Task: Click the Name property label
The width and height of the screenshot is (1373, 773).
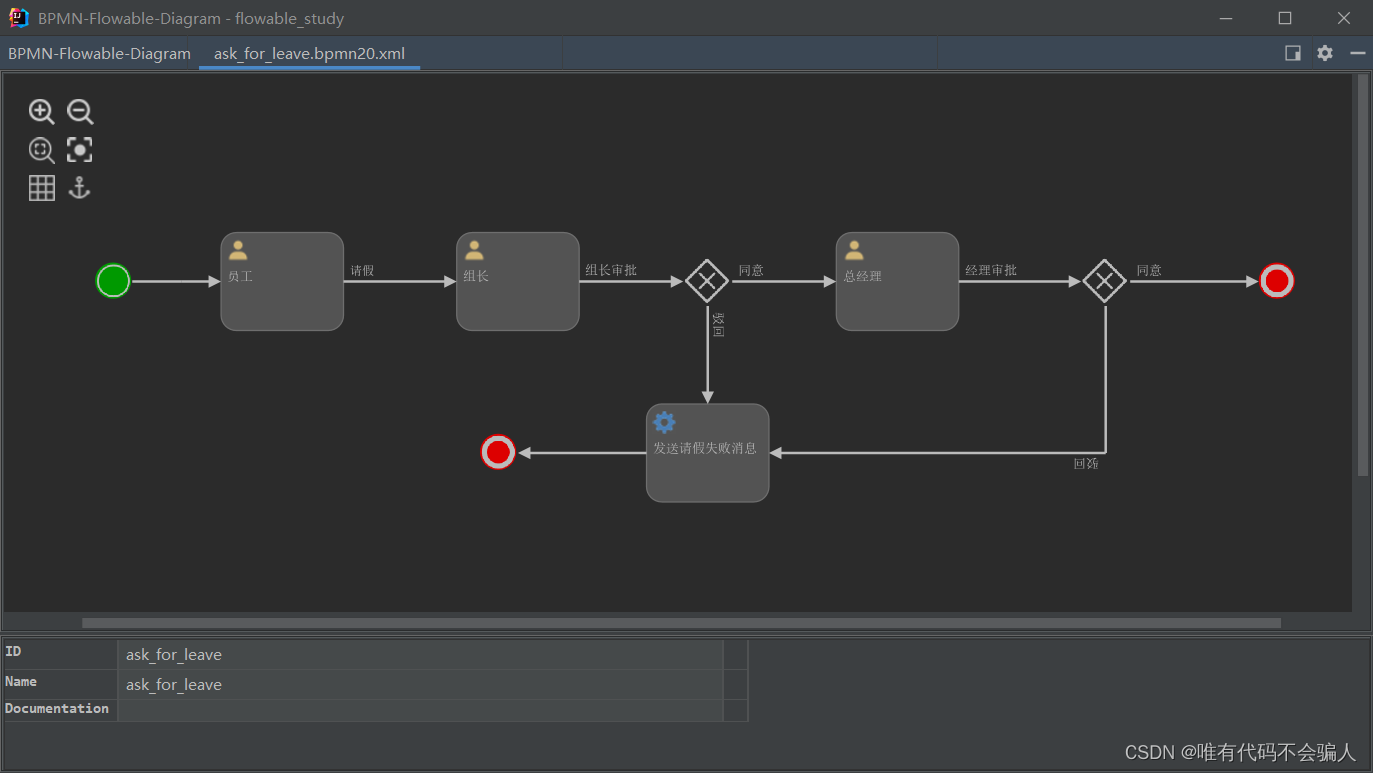Action: click(x=21, y=682)
